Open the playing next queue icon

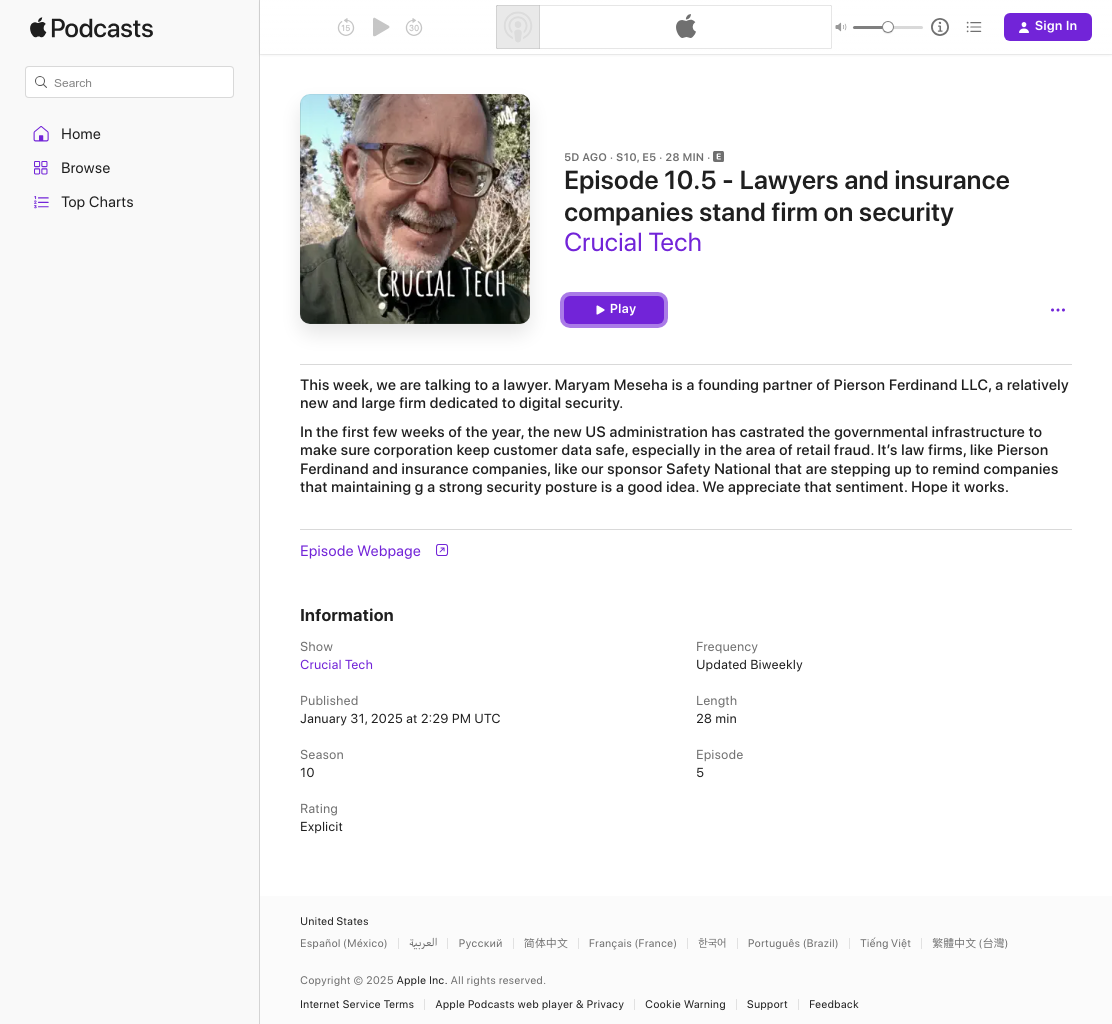[x=974, y=27]
